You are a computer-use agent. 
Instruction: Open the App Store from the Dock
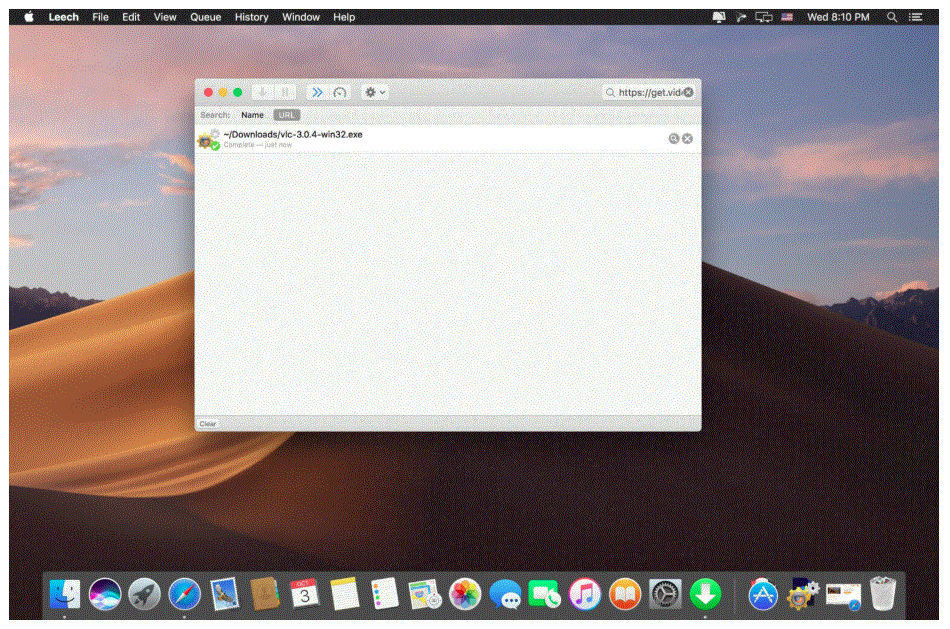pyautogui.click(x=763, y=594)
